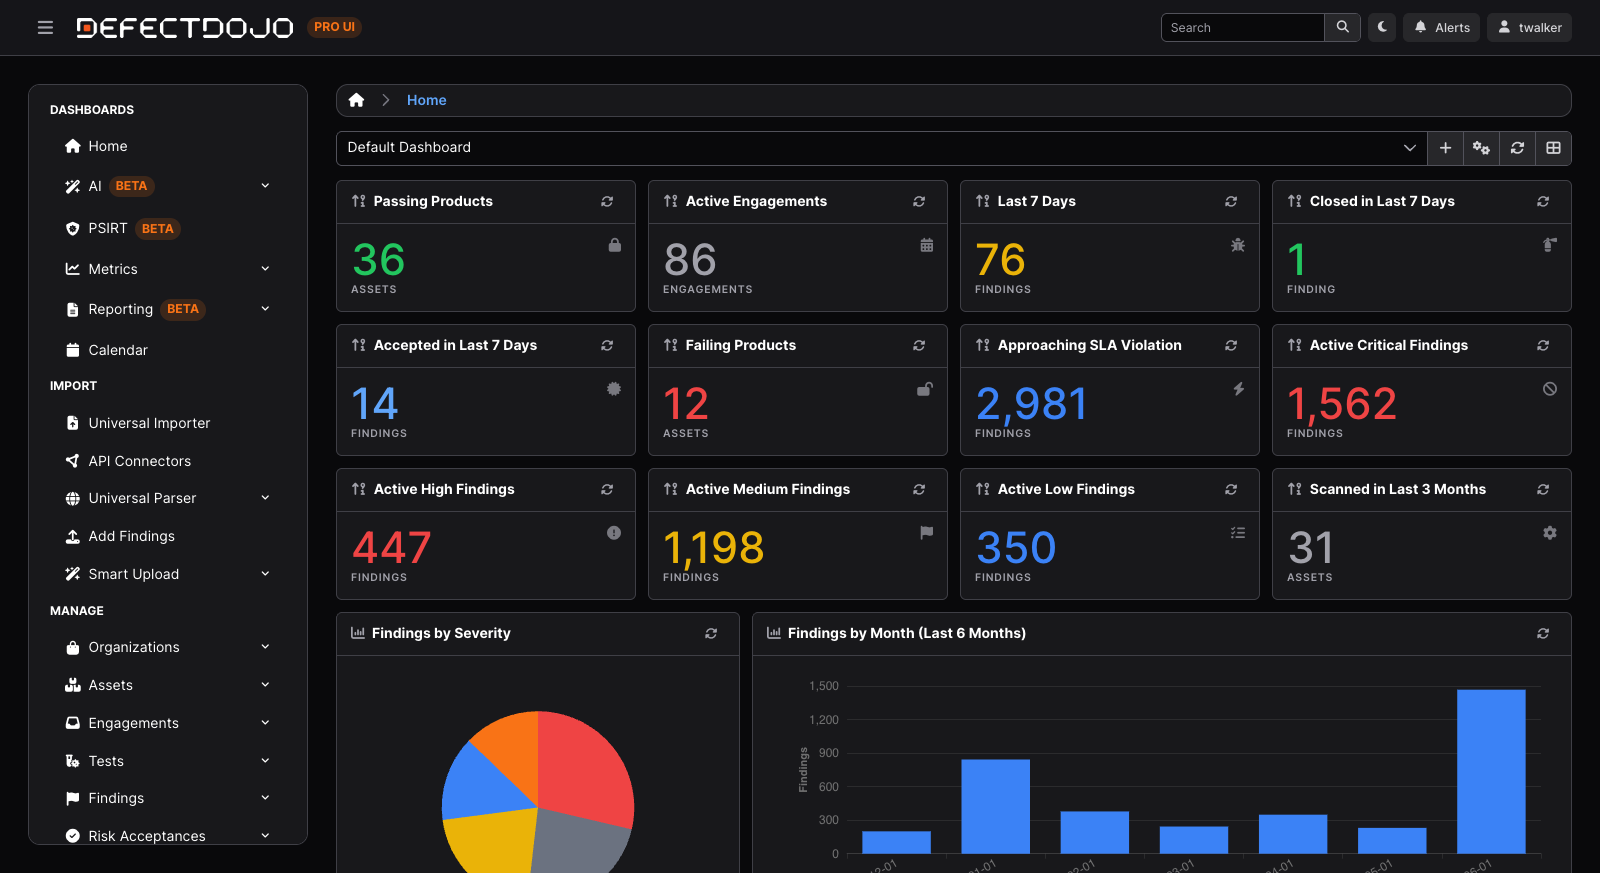Image resolution: width=1600 pixels, height=873 pixels.
Task: Click the search magnifier button
Action: (1342, 27)
